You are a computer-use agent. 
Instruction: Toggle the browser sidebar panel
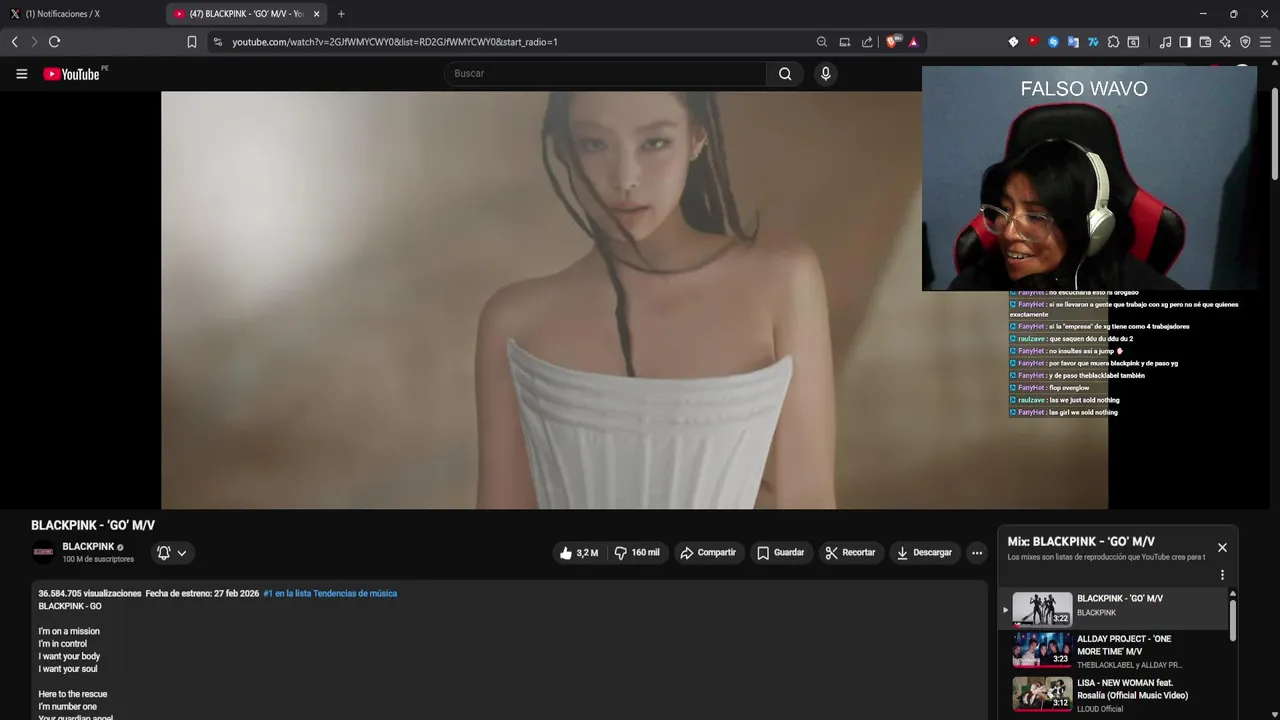[1185, 42]
